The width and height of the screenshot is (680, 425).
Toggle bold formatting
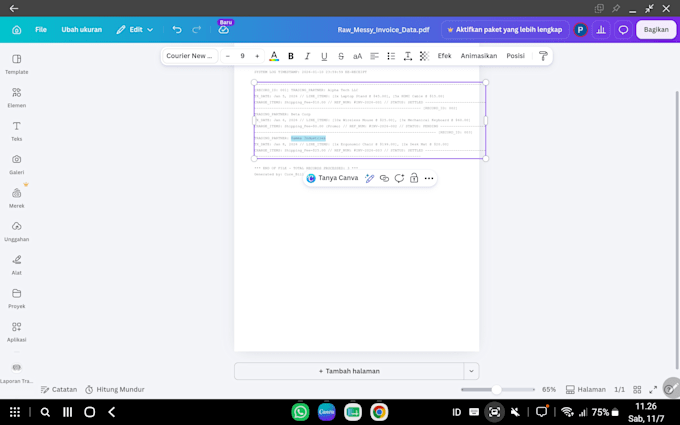coord(291,56)
